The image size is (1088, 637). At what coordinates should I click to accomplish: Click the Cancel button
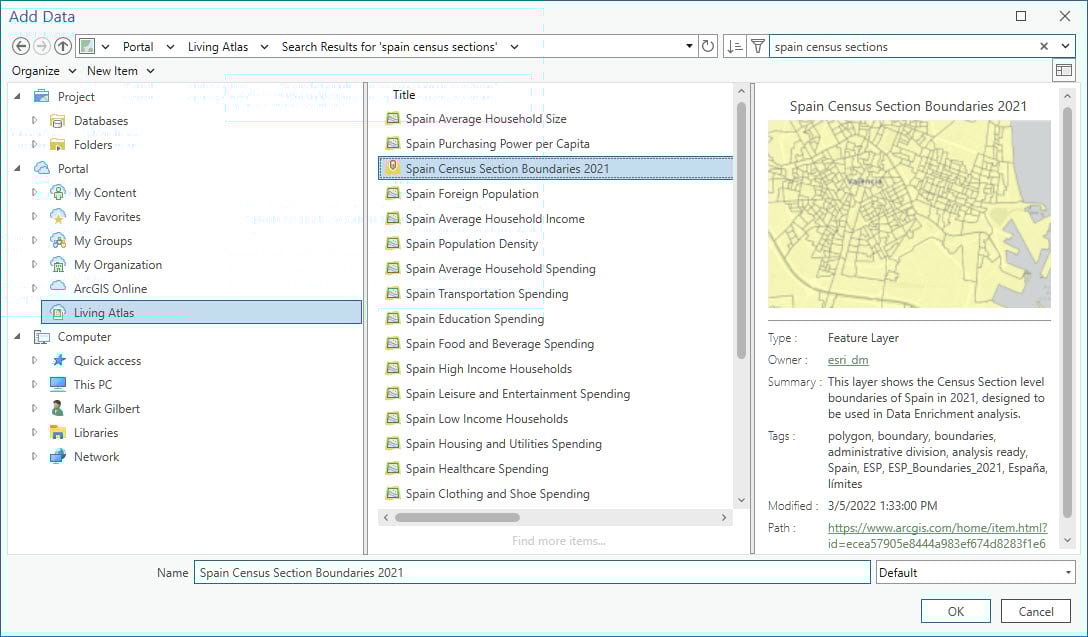[x=1035, y=611]
